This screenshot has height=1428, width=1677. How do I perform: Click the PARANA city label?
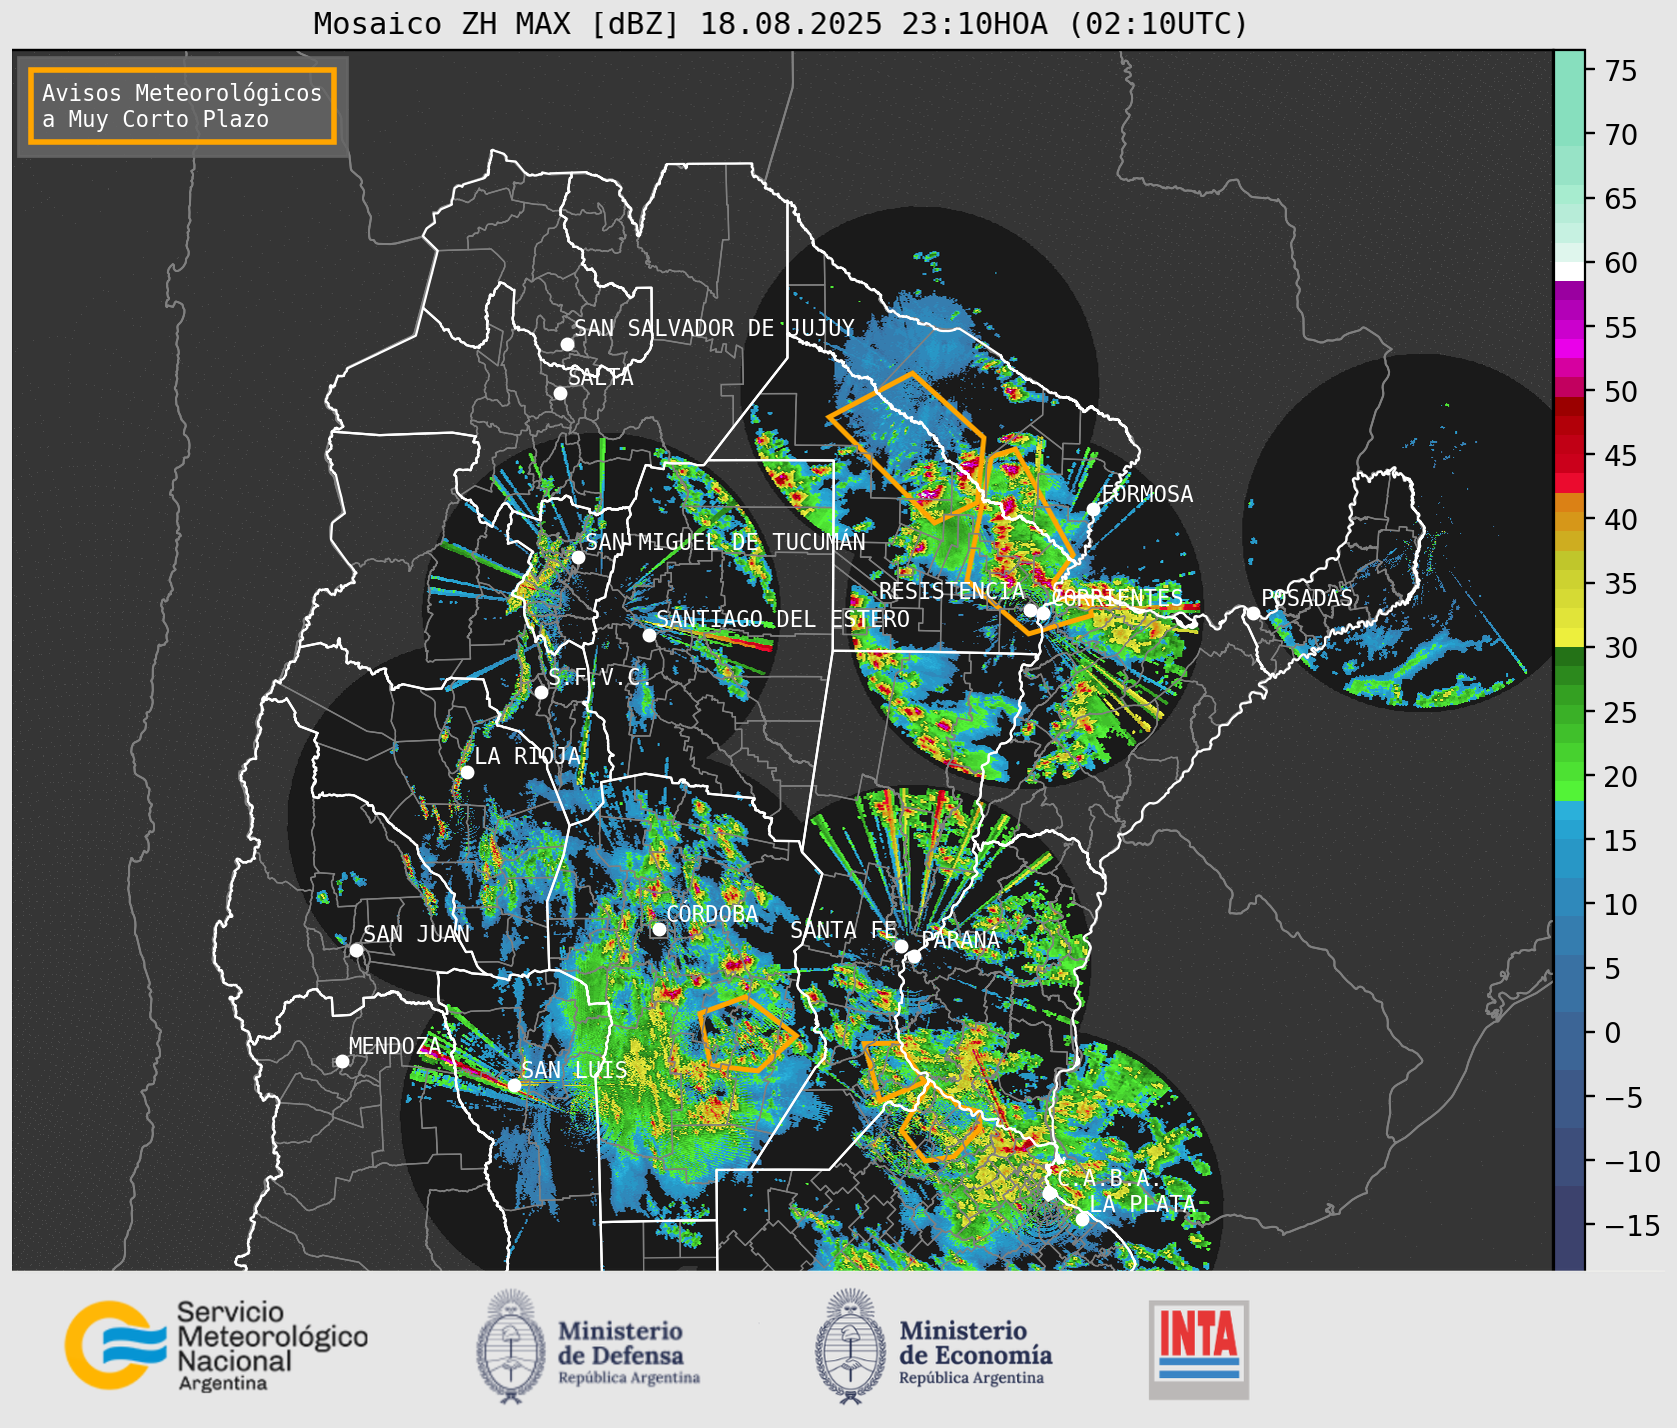960,940
